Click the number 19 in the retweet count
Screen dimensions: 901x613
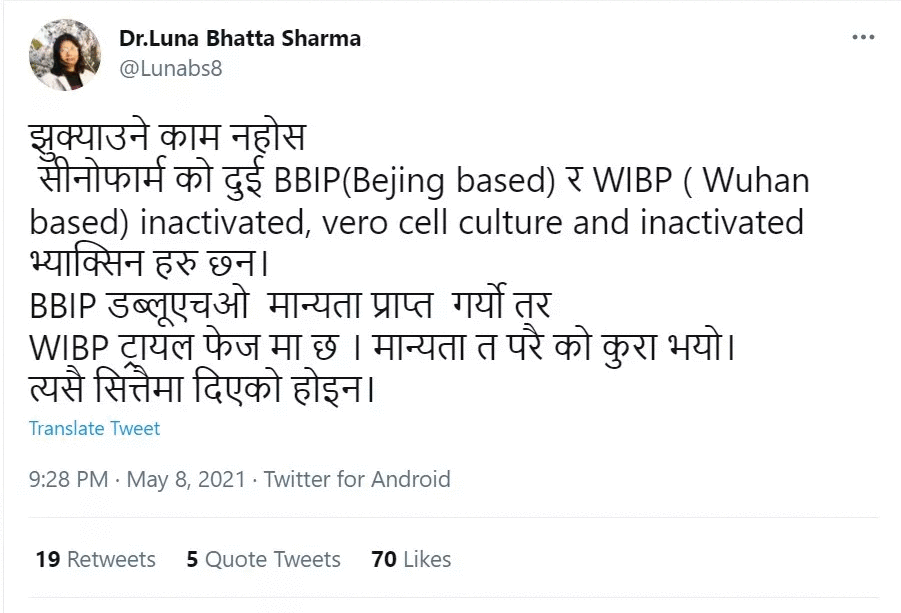48,560
